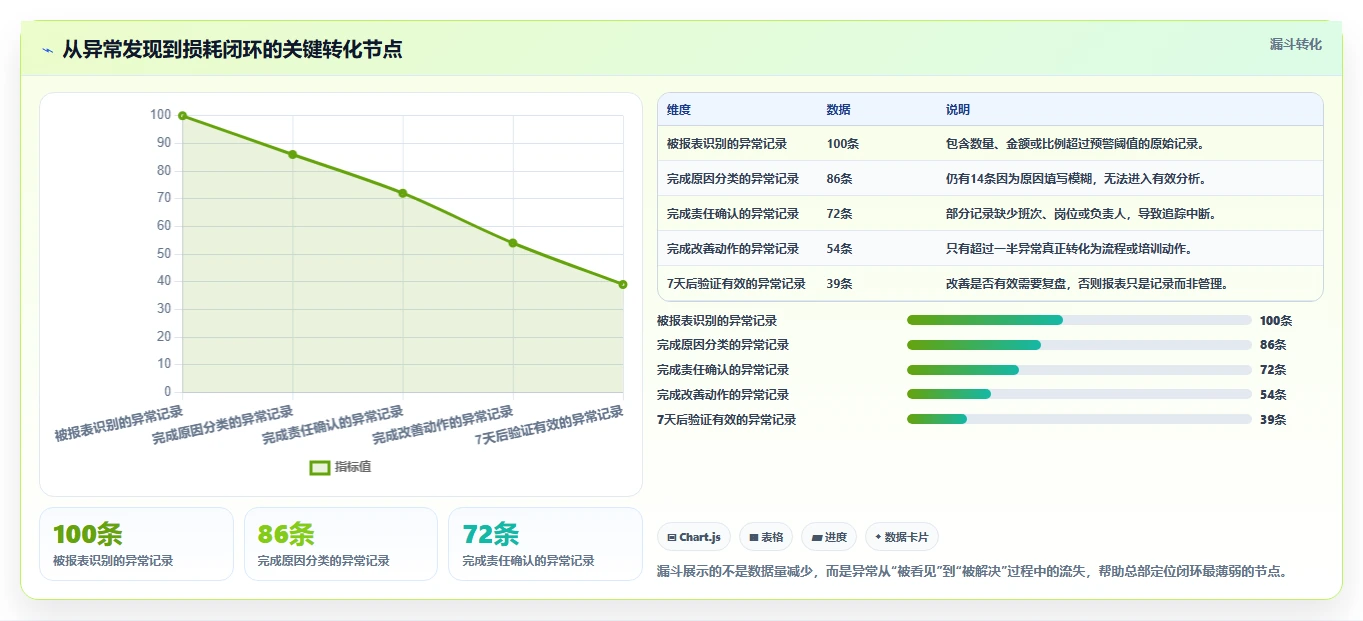Click the lightning icon beside the page title

[x=48, y=49]
